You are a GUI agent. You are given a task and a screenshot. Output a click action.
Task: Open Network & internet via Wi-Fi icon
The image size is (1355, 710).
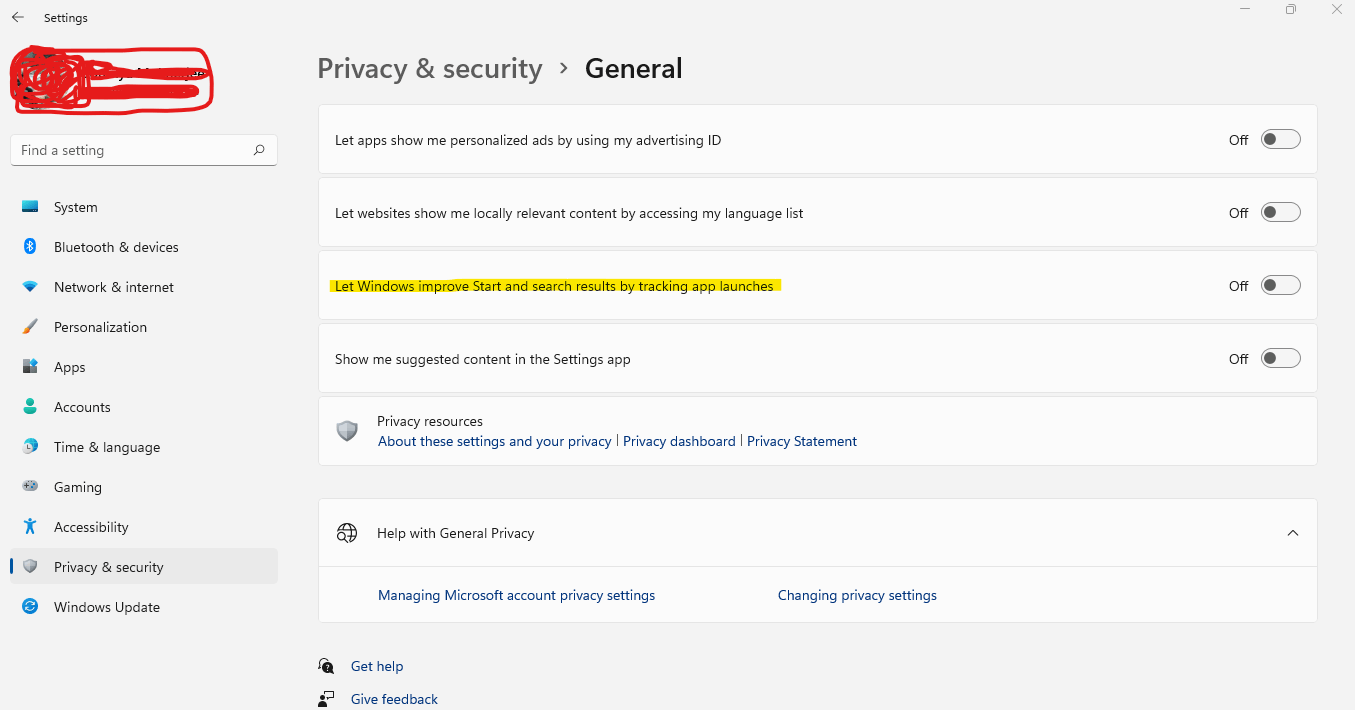click(x=30, y=287)
